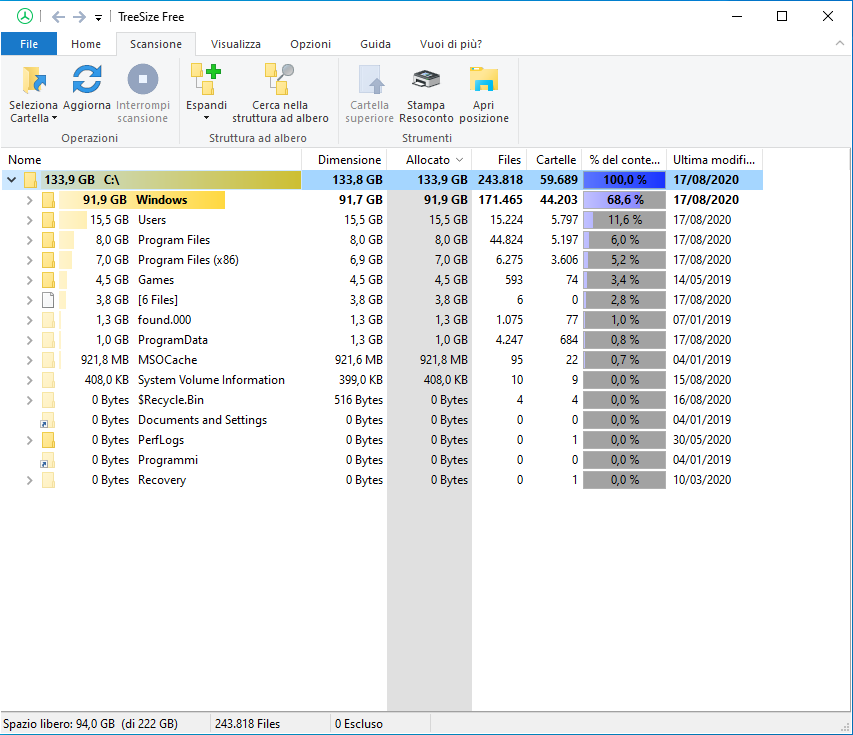Screen dimensions: 853x735
Task: Open the Seleziona Cartella dropdown arrow
Action: tap(54, 118)
